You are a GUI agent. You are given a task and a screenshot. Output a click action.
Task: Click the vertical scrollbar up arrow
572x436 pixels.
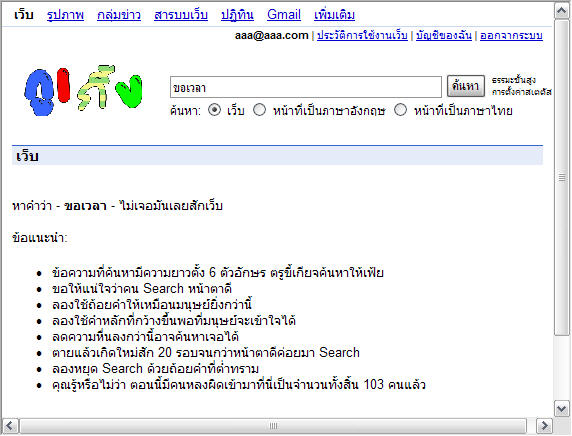(x=562, y=11)
